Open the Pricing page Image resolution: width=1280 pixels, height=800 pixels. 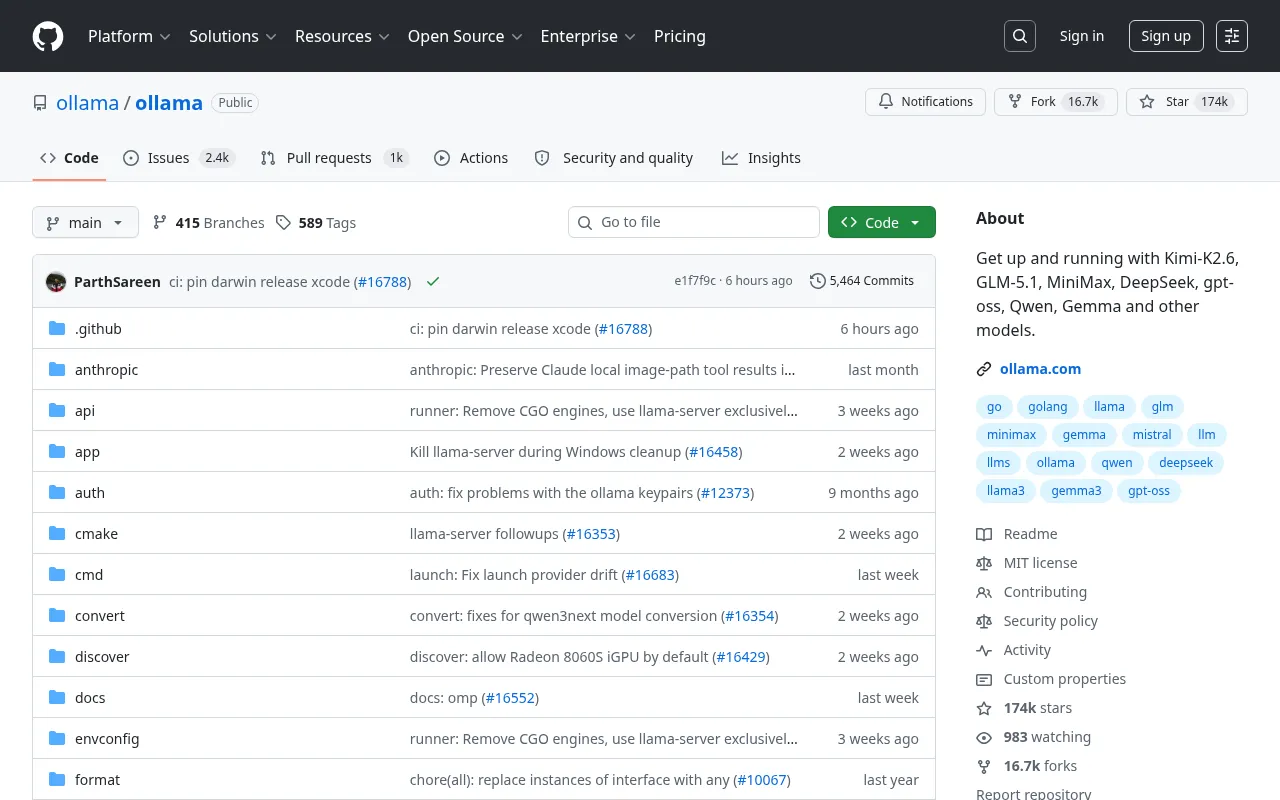pyautogui.click(x=680, y=36)
